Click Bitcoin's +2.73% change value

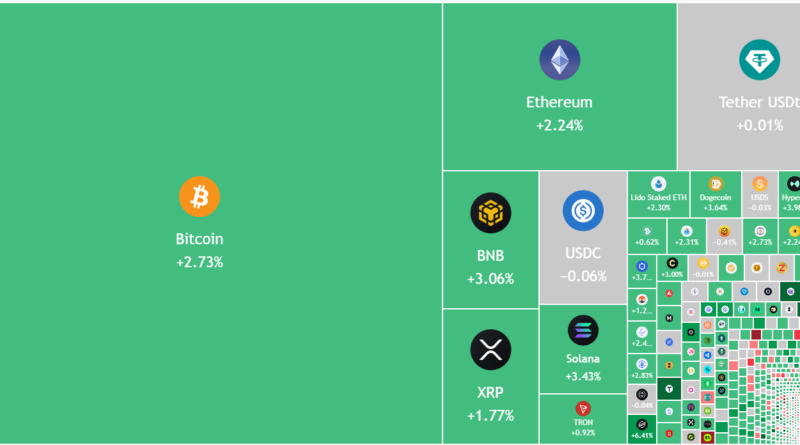click(199, 262)
